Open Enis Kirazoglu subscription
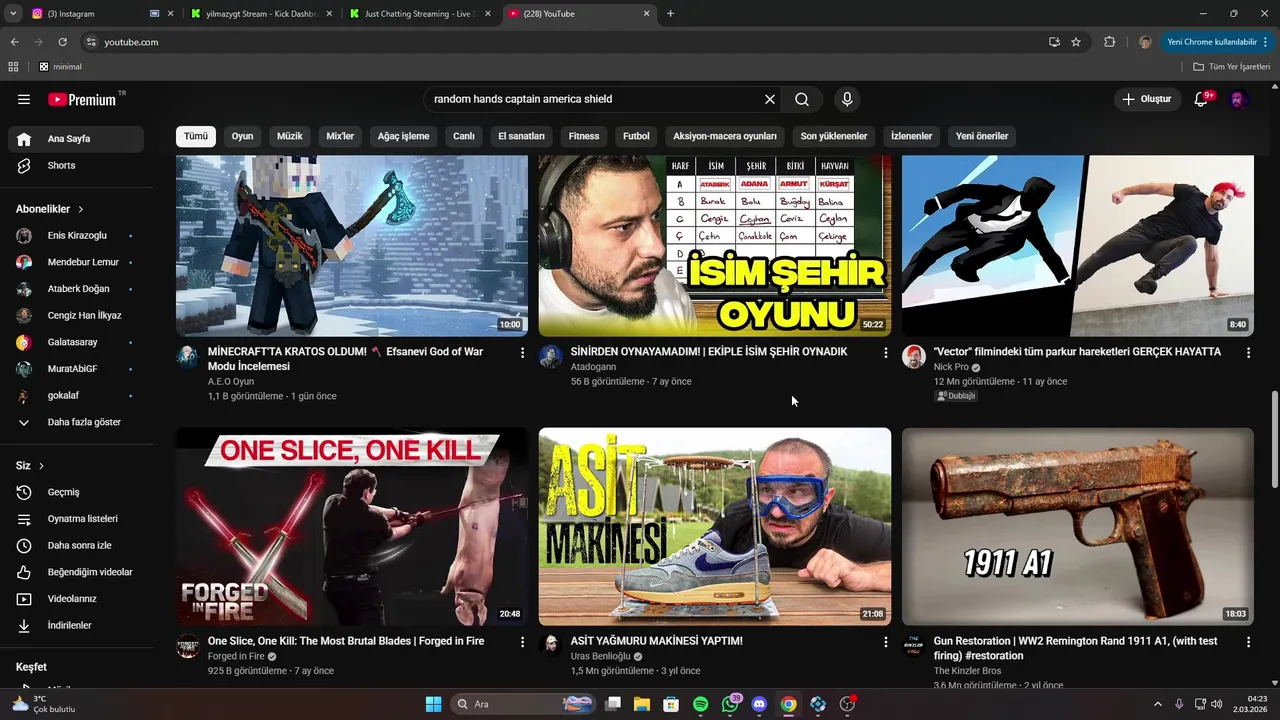Screen dimensions: 1280x720 [76, 236]
